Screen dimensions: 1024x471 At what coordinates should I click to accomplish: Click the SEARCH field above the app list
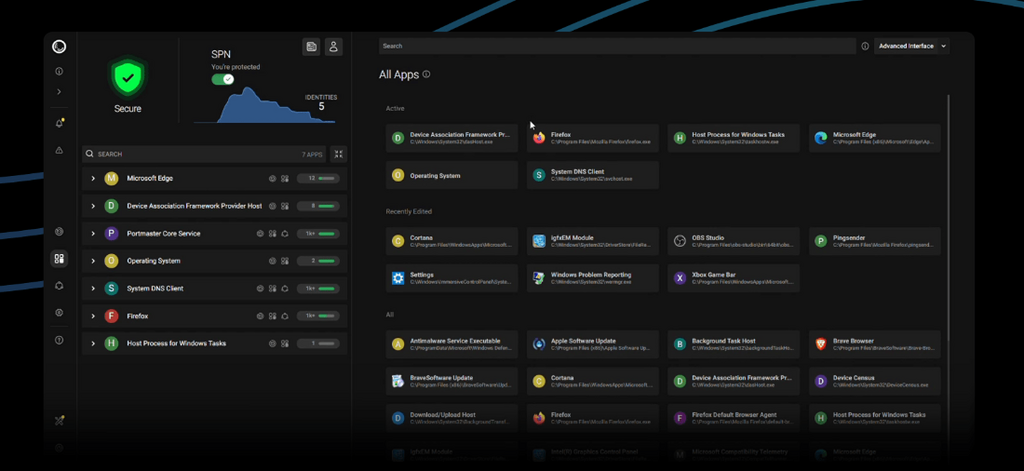[x=204, y=154]
